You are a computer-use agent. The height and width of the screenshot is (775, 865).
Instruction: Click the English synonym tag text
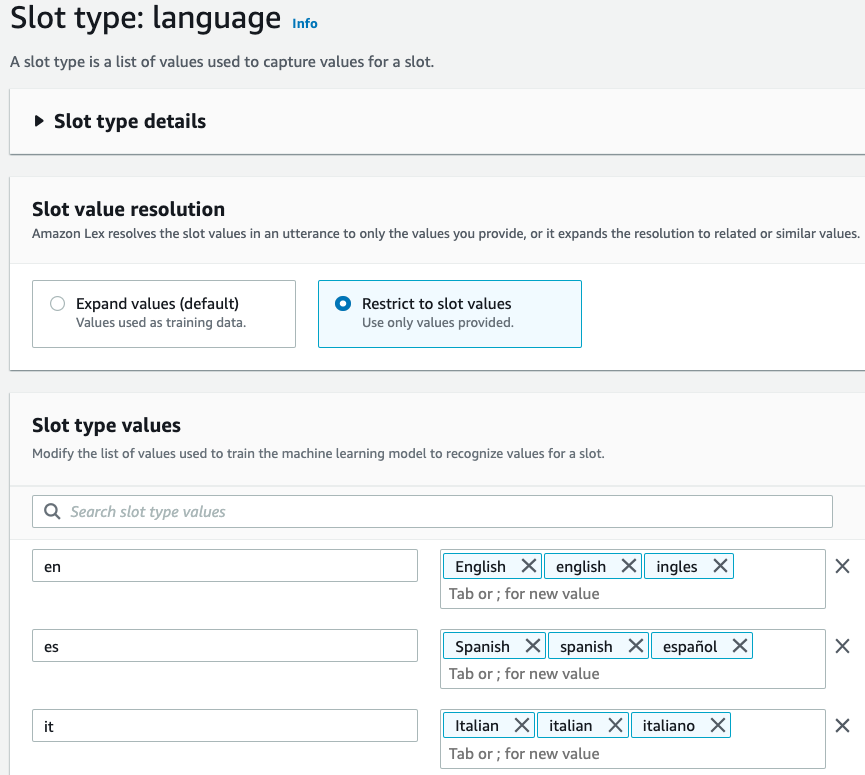[480, 566]
